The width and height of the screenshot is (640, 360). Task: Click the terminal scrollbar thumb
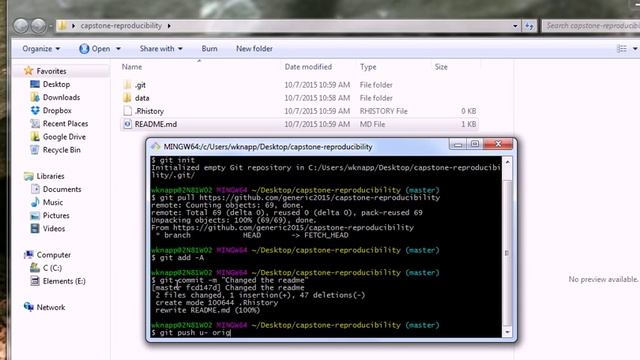(x=507, y=253)
